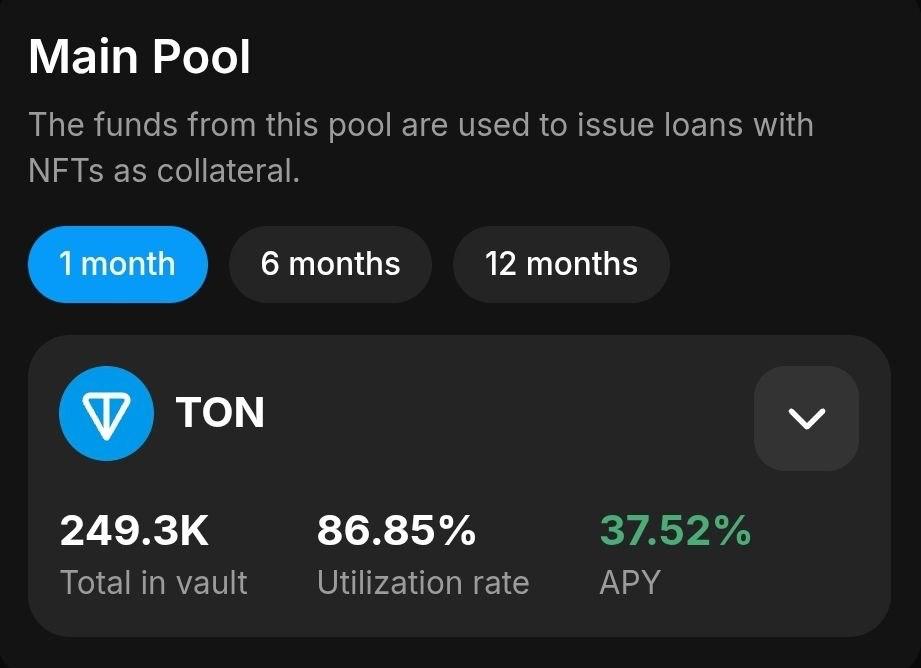The image size is (921, 668).
Task: Click the white triangle inside TON logo
Action: coord(106,416)
